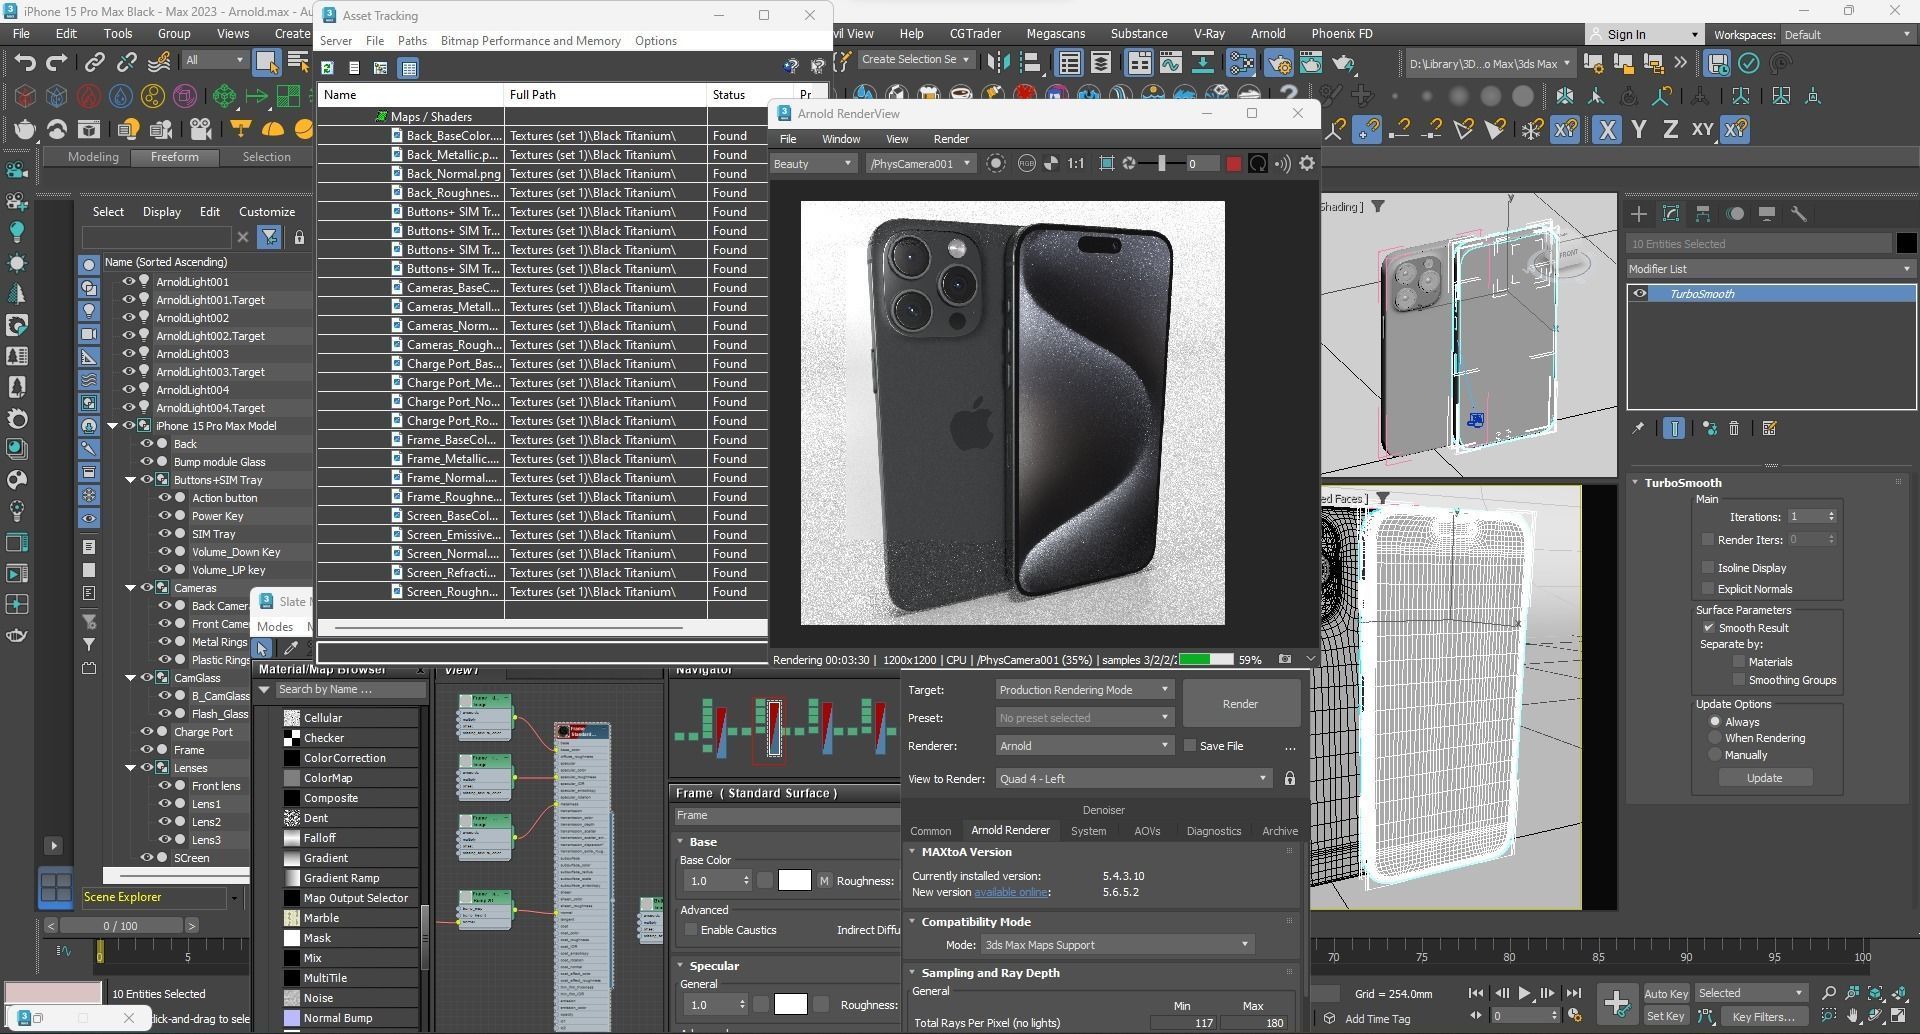Image resolution: width=1920 pixels, height=1034 pixels.
Task: Switch to the AOVs tab
Action: (x=1147, y=831)
